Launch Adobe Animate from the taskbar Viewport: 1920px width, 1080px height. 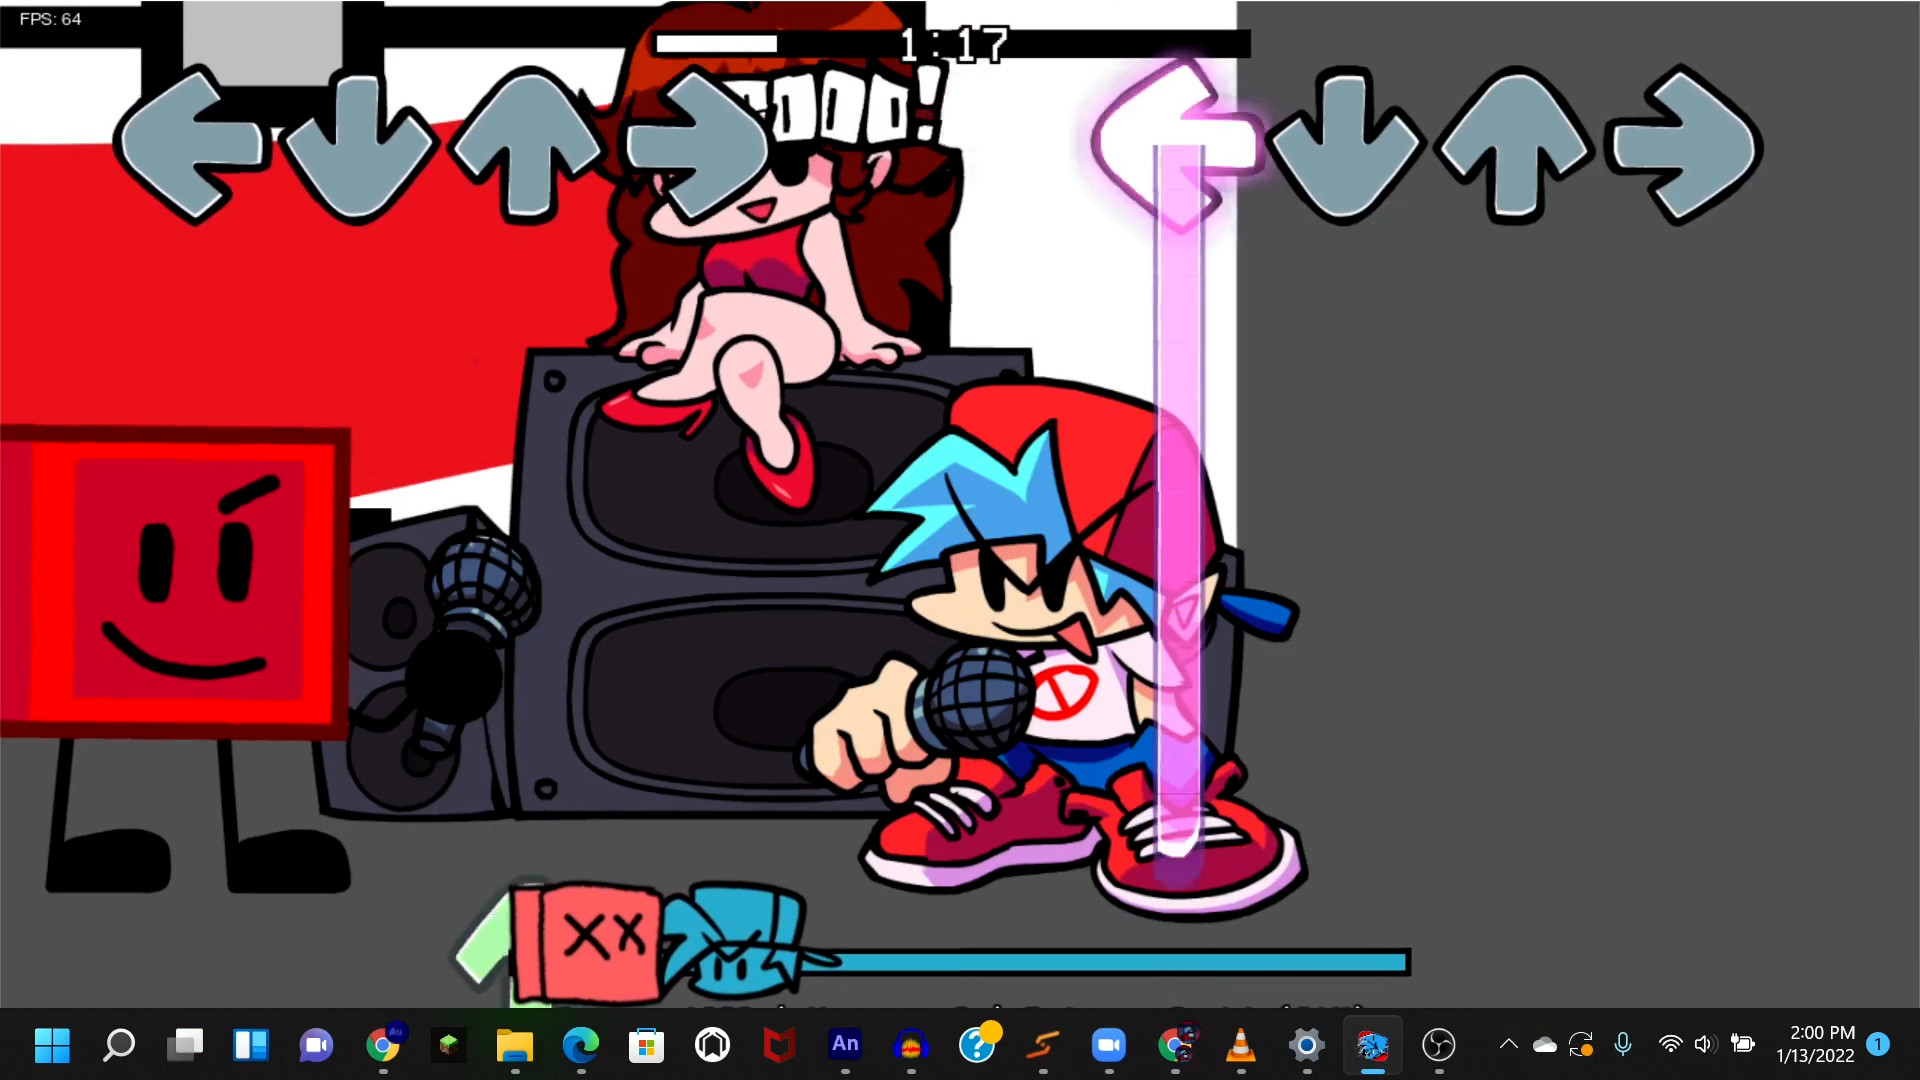coord(845,1046)
